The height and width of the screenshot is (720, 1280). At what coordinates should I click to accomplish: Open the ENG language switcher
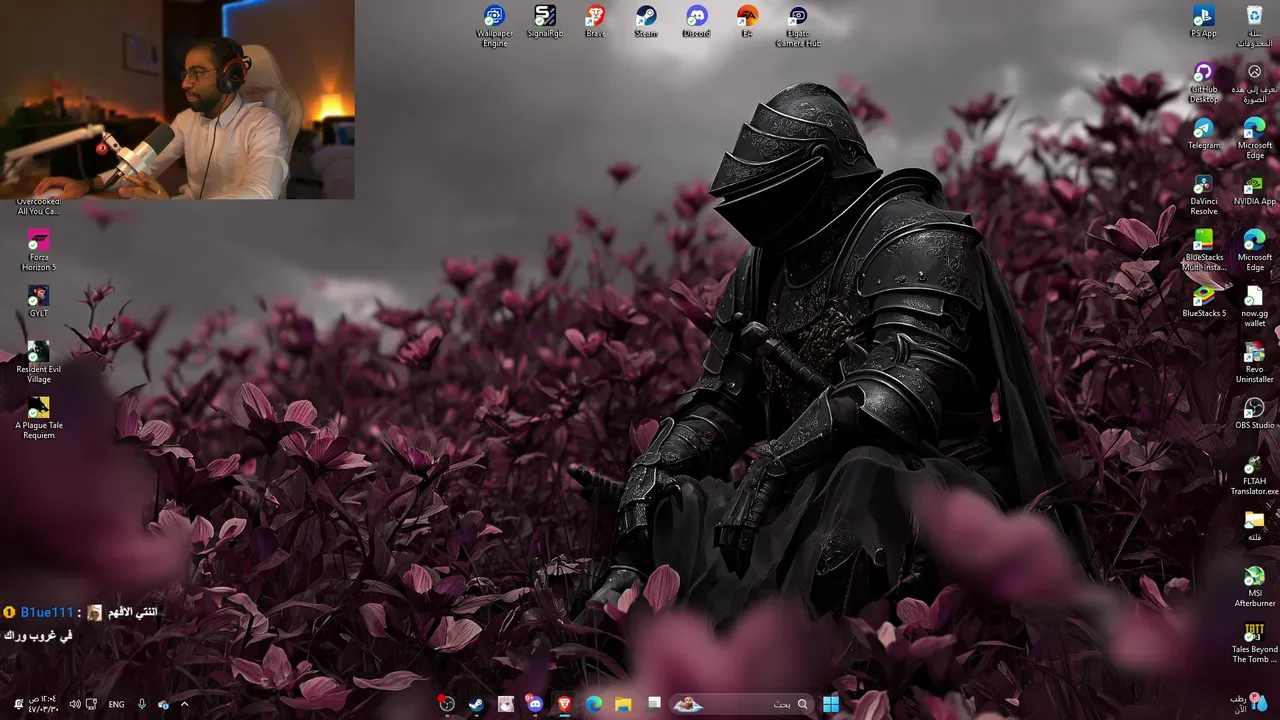(x=116, y=704)
